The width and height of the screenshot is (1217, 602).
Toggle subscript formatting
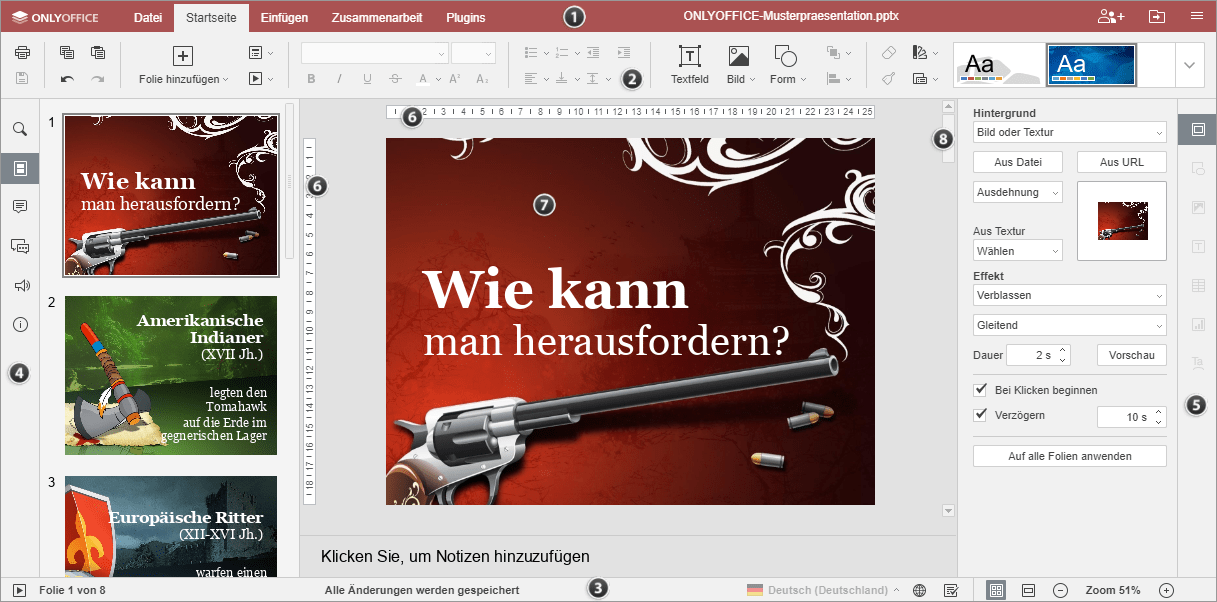[x=482, y=78]
